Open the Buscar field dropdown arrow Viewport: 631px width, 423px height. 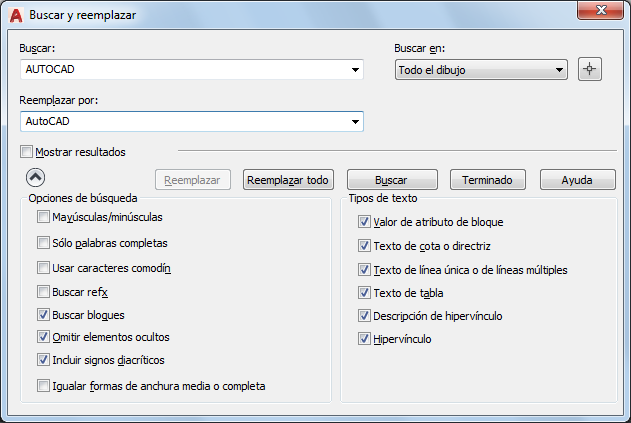(x=355, y=70)
